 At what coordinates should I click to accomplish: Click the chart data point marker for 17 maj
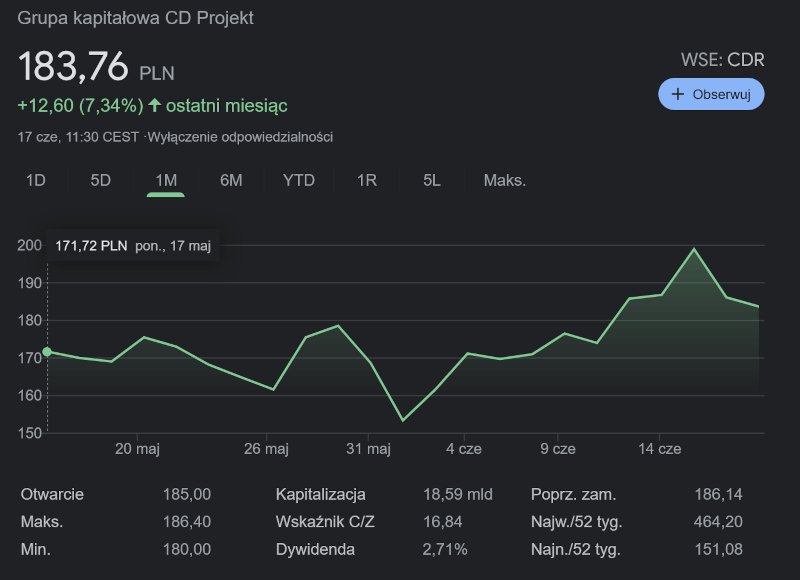click(47, 351)
